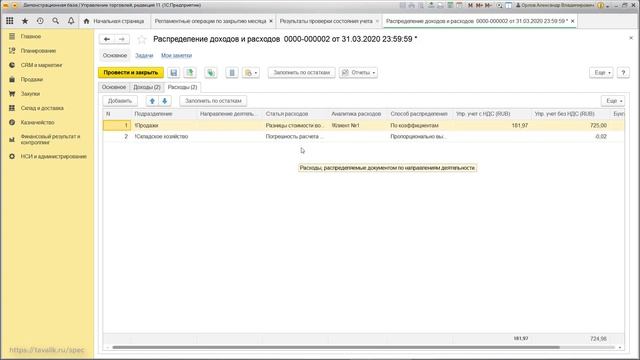Move row down with blue arrow
Image resolution: width=640 pixels, height=360 pixels.
tap(164, 101)
